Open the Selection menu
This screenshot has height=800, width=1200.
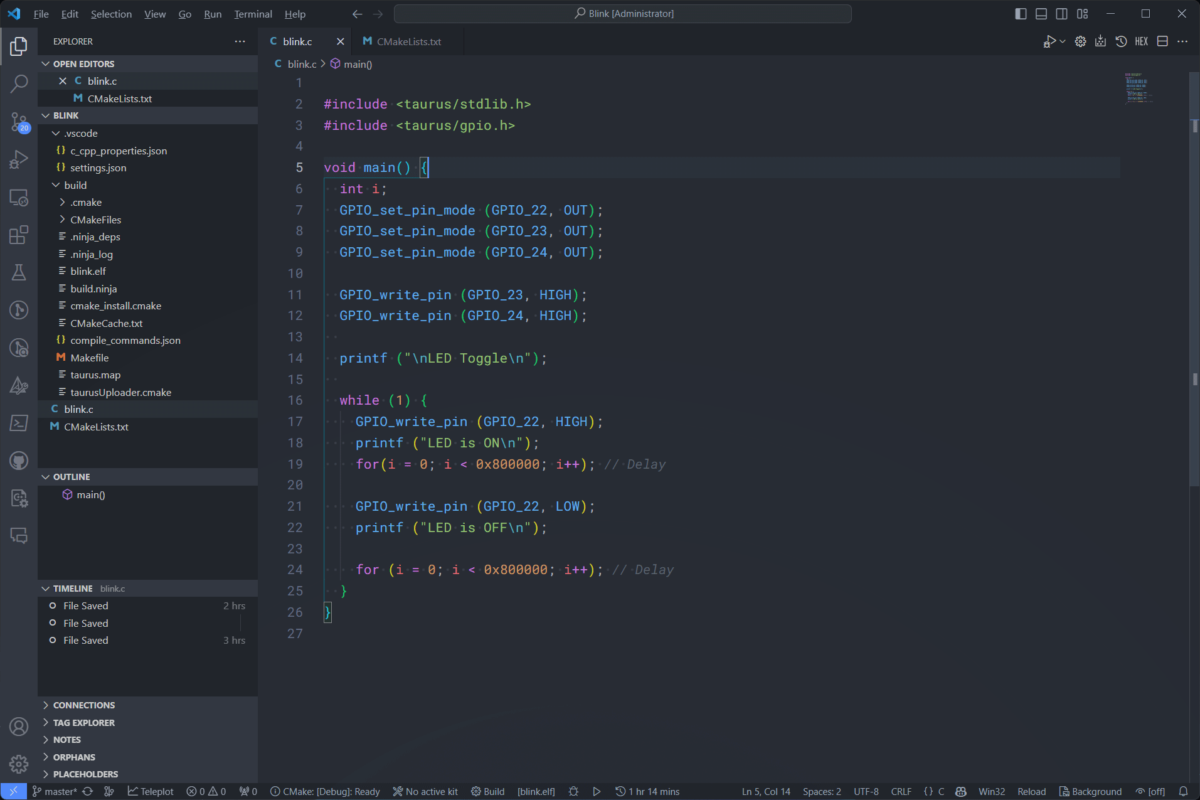(x=111, y=14)
